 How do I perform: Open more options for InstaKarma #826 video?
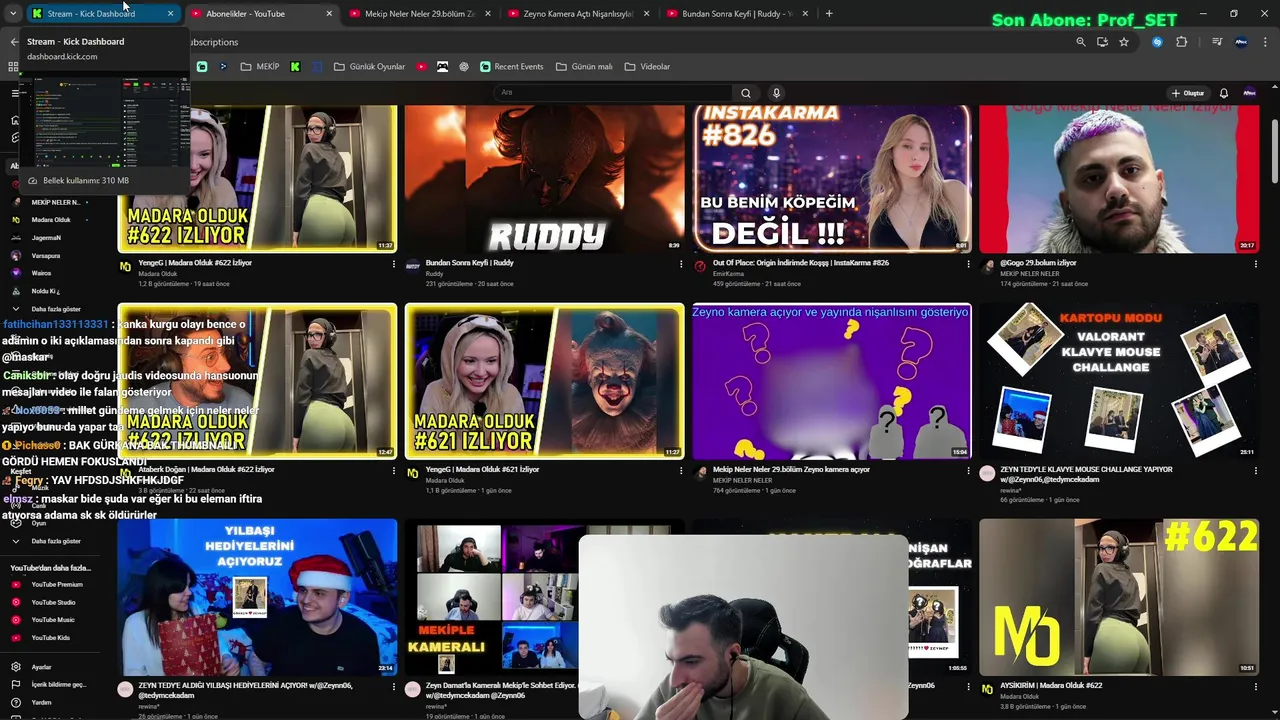968,265
